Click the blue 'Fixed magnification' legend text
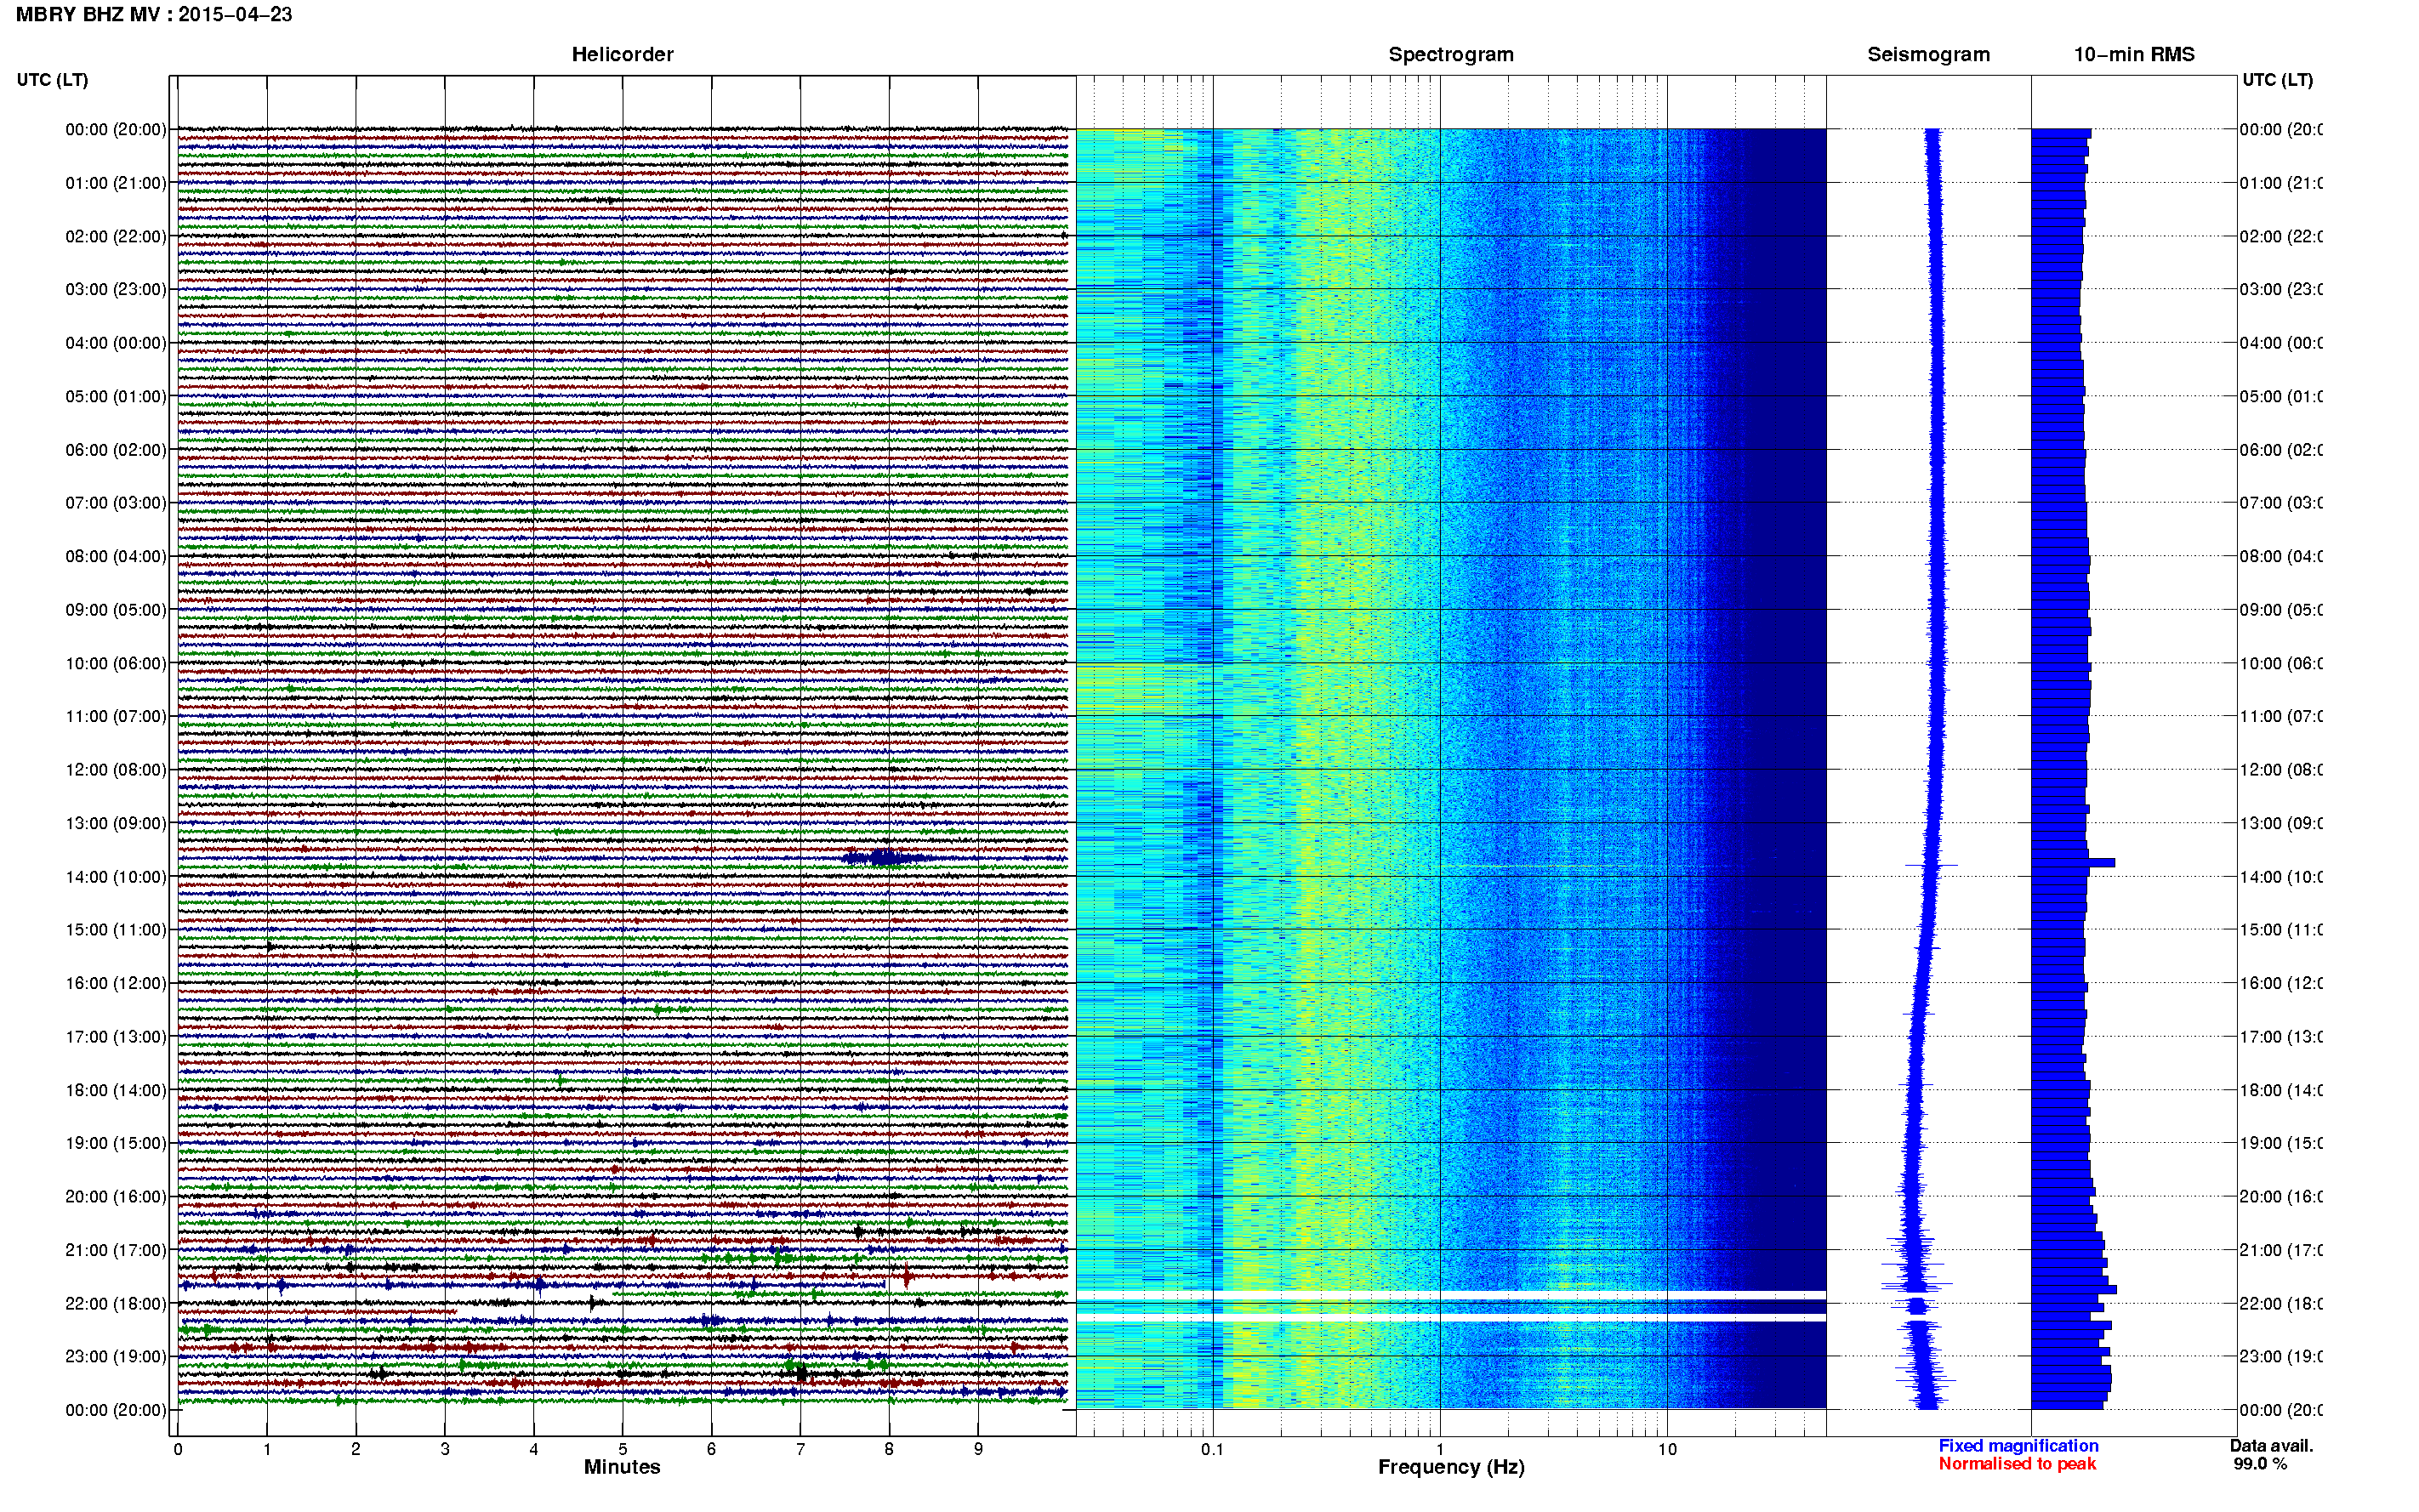Image resolution: width=2419 pixels, height=1512 pixels. (x=2018, y=1446)
